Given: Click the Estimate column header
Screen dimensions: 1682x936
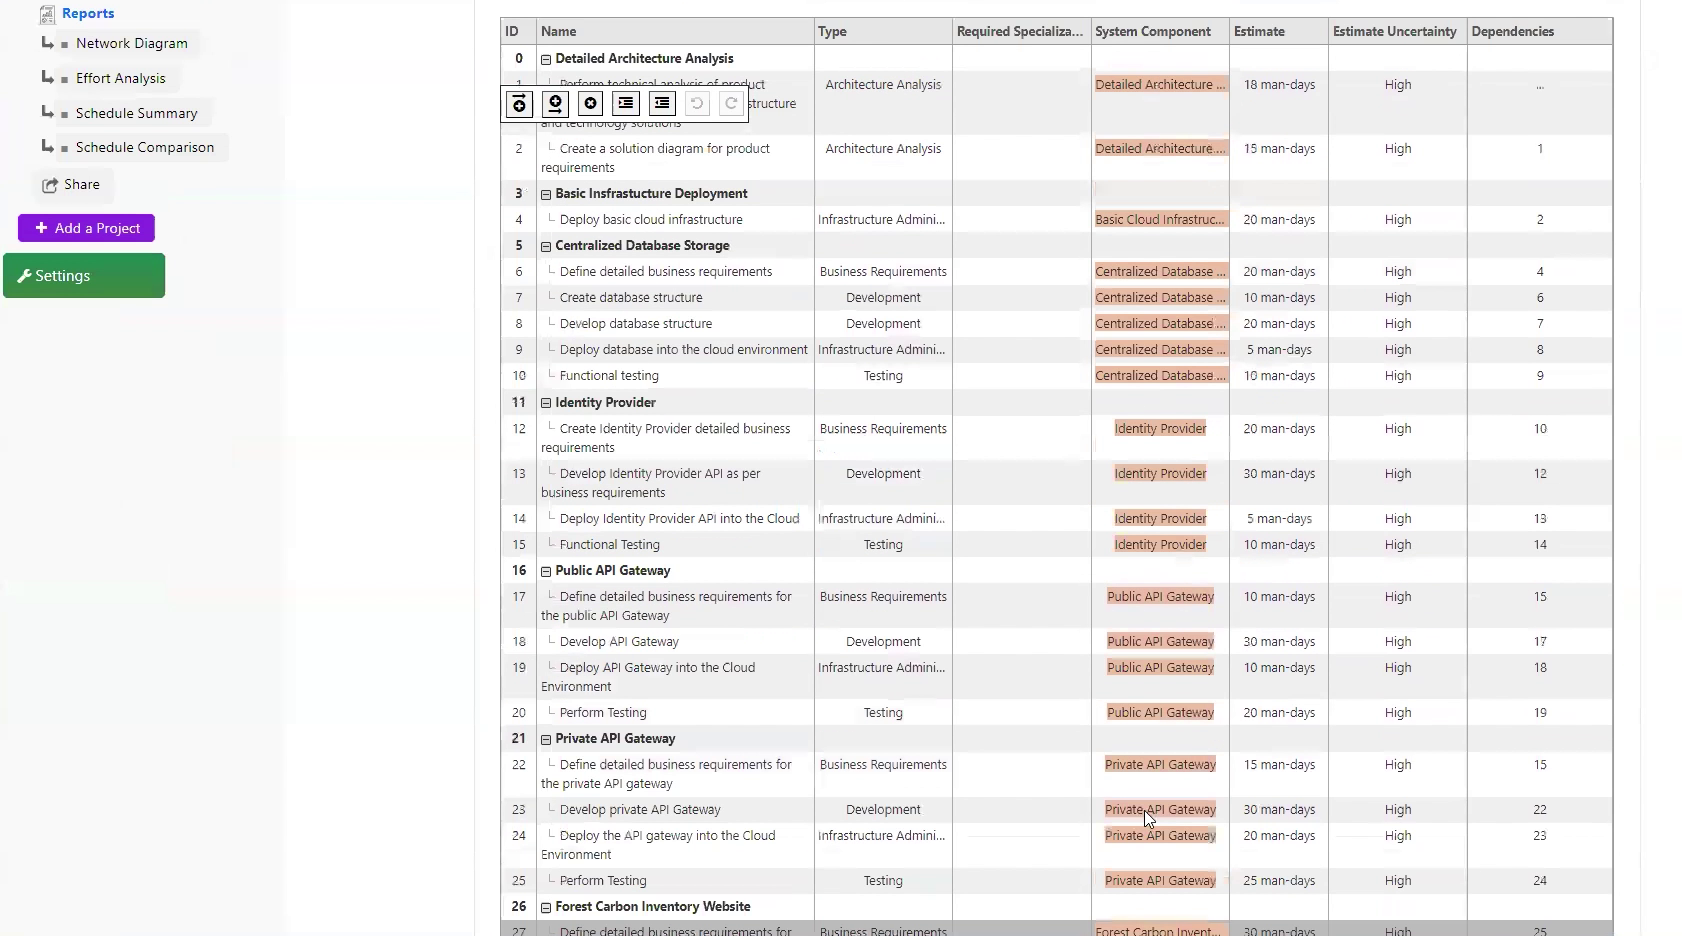Looking at the screenshot, I should [1279, 31].
